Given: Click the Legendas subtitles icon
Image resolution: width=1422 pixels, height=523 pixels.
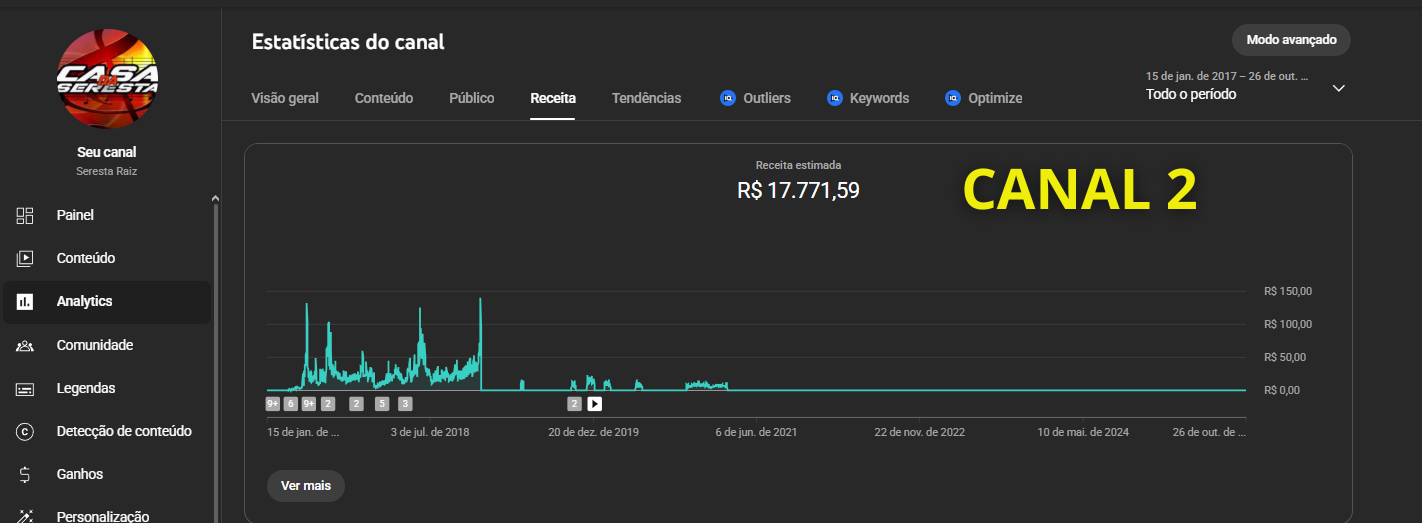Looking at the screenshot, I should [25, 388].
